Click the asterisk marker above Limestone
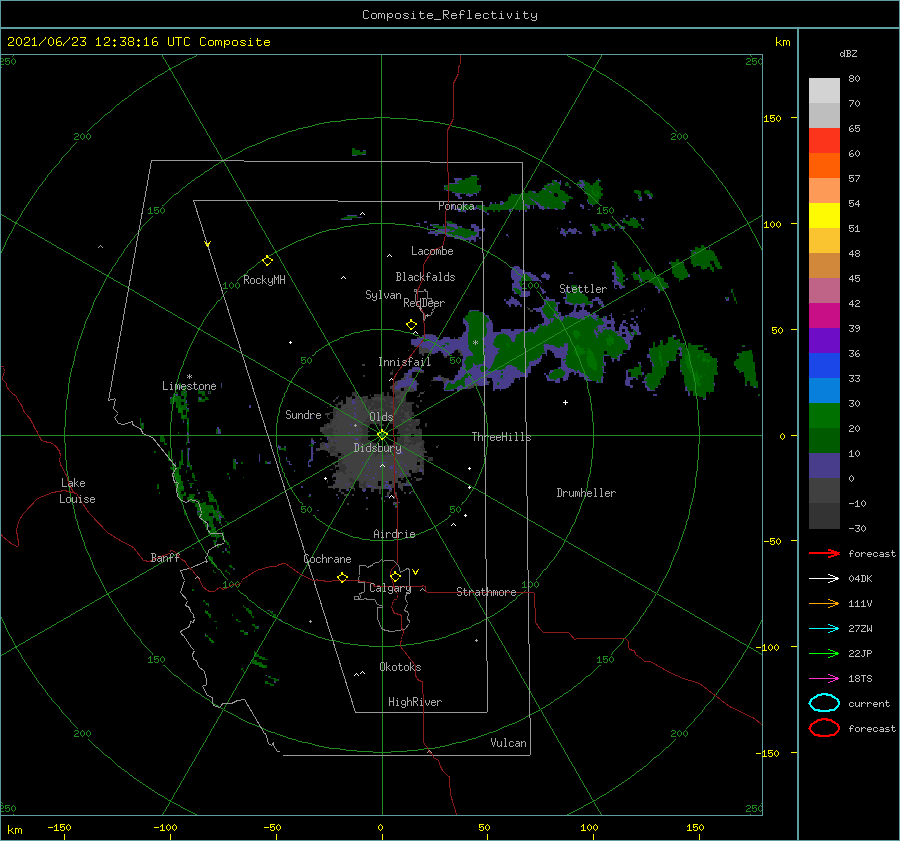Screen dimensions: 900x841 (189, 377)
